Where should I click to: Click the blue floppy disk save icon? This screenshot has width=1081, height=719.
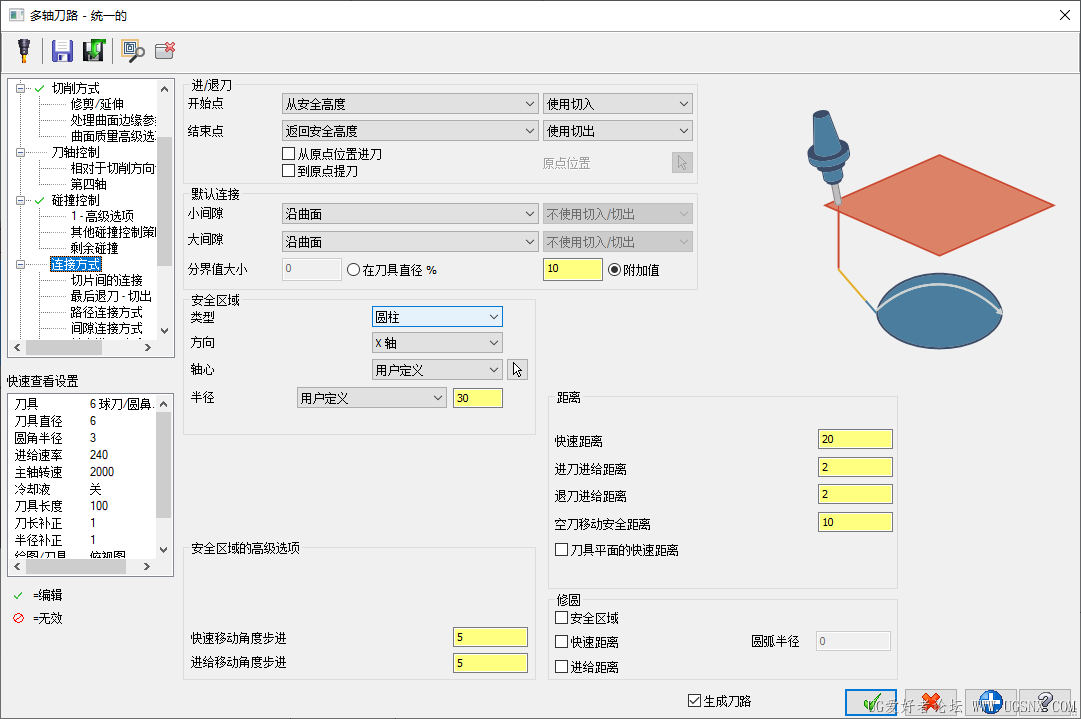[x=62, y=50]
